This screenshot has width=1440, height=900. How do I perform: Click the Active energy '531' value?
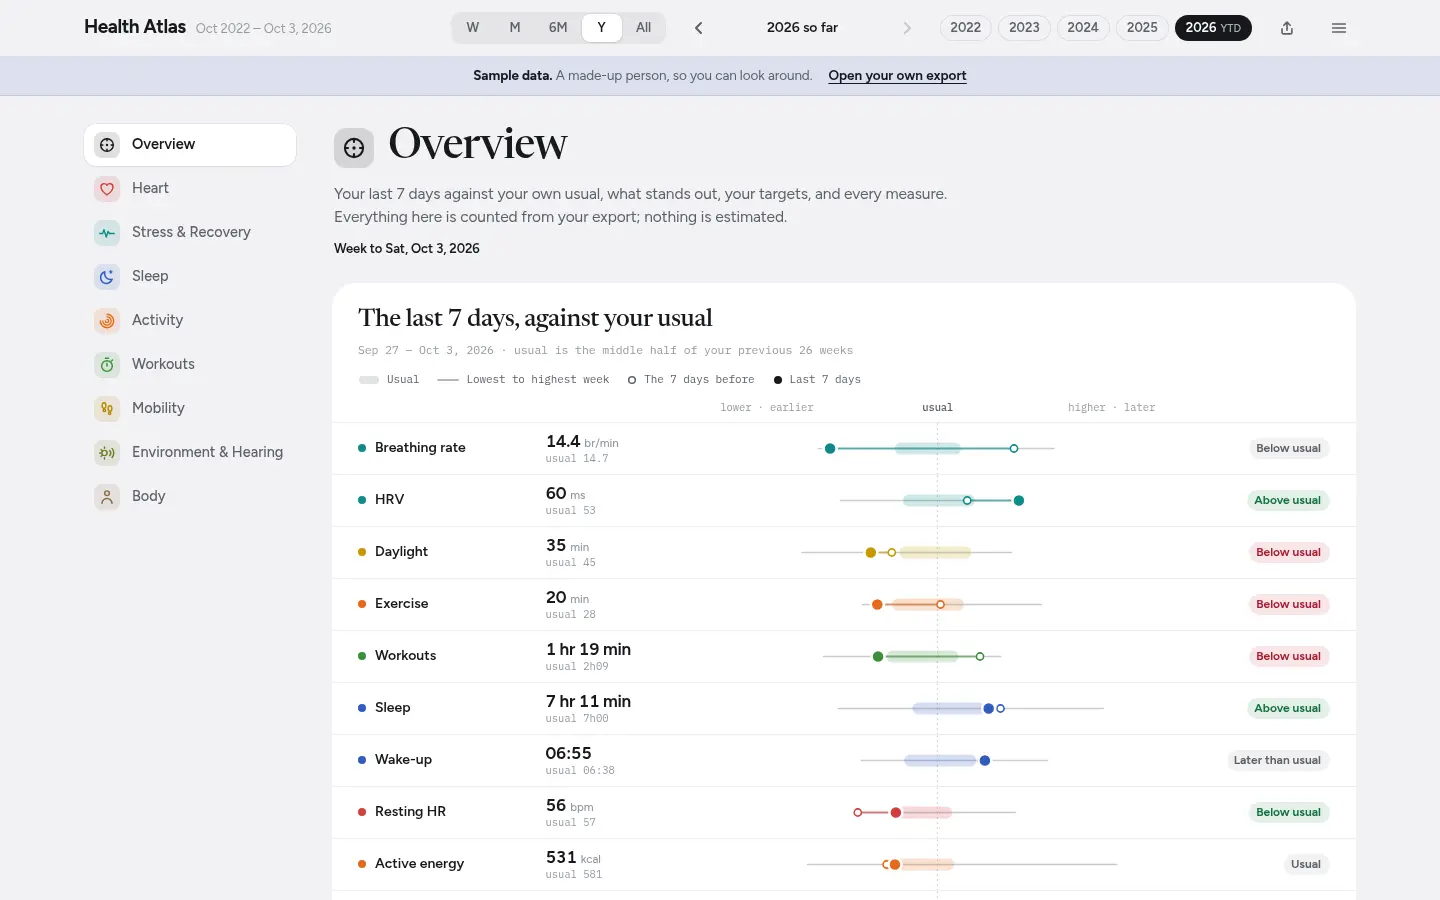pyautogui.click(x=561, y=858)
